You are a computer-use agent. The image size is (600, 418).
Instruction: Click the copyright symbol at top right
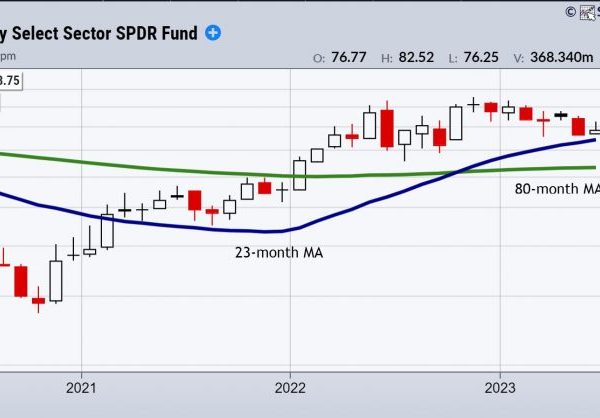click(x=570, y=11)
